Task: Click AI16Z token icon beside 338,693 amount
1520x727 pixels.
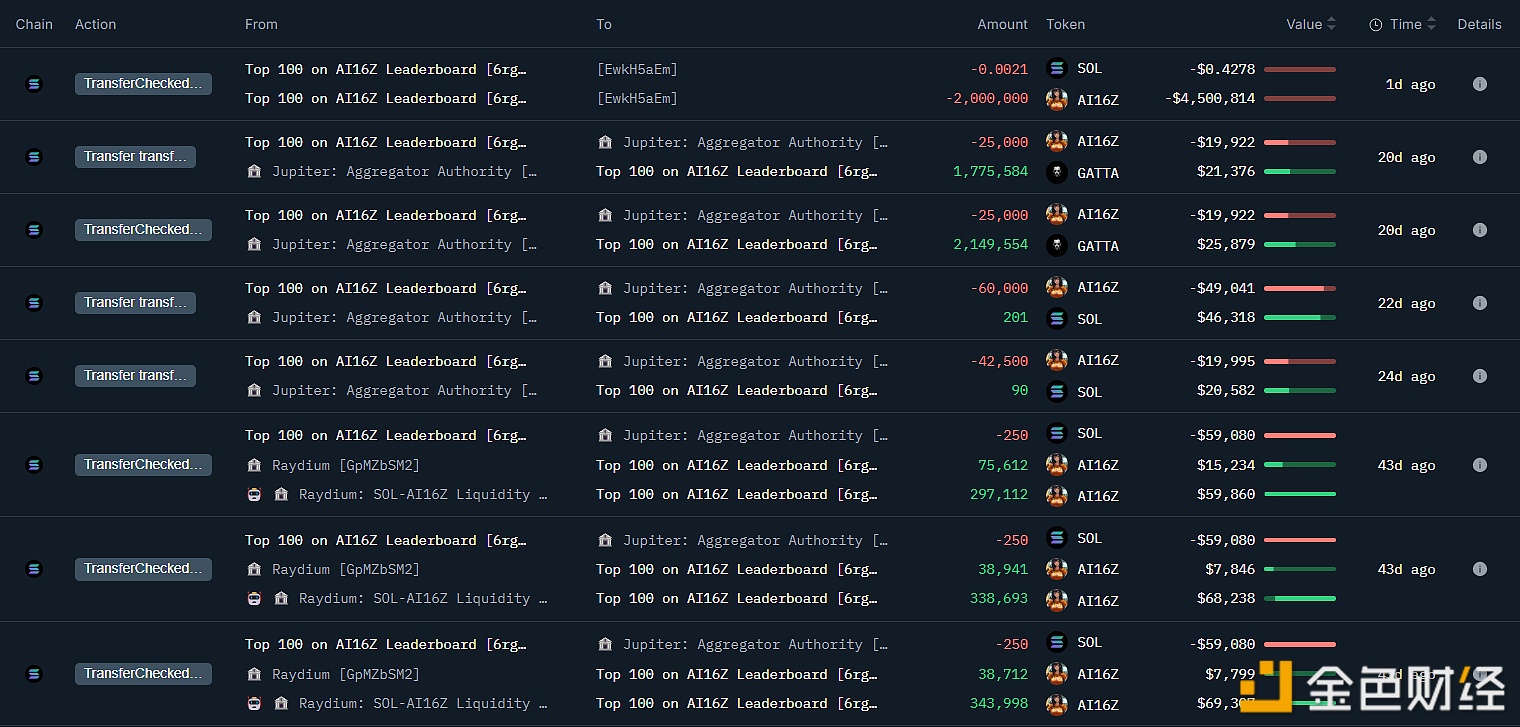Action: 1056,600
